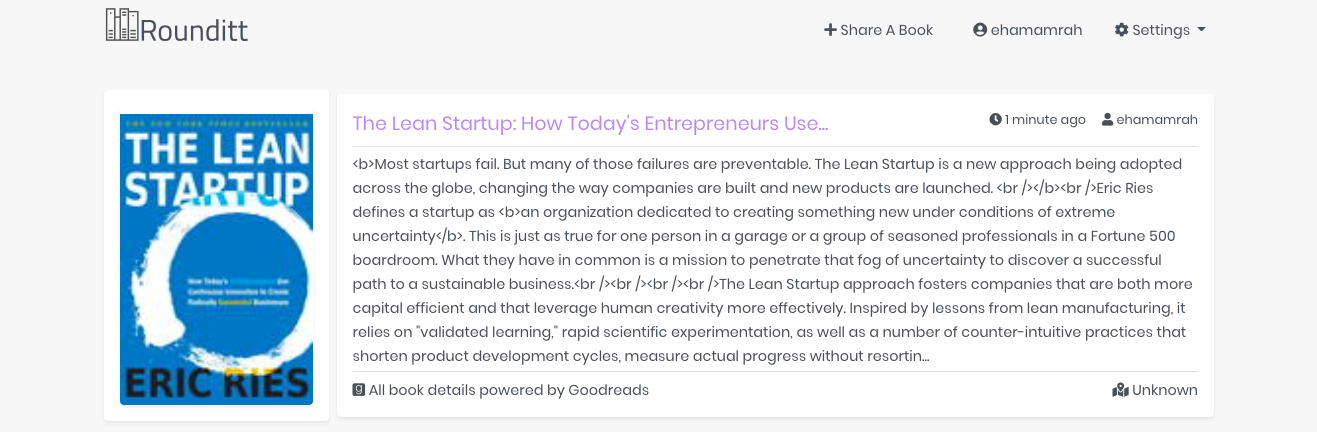Click the Rounditt bookshelf logo icon
This screenshot has height=432, width=1317.
point(122,25)
